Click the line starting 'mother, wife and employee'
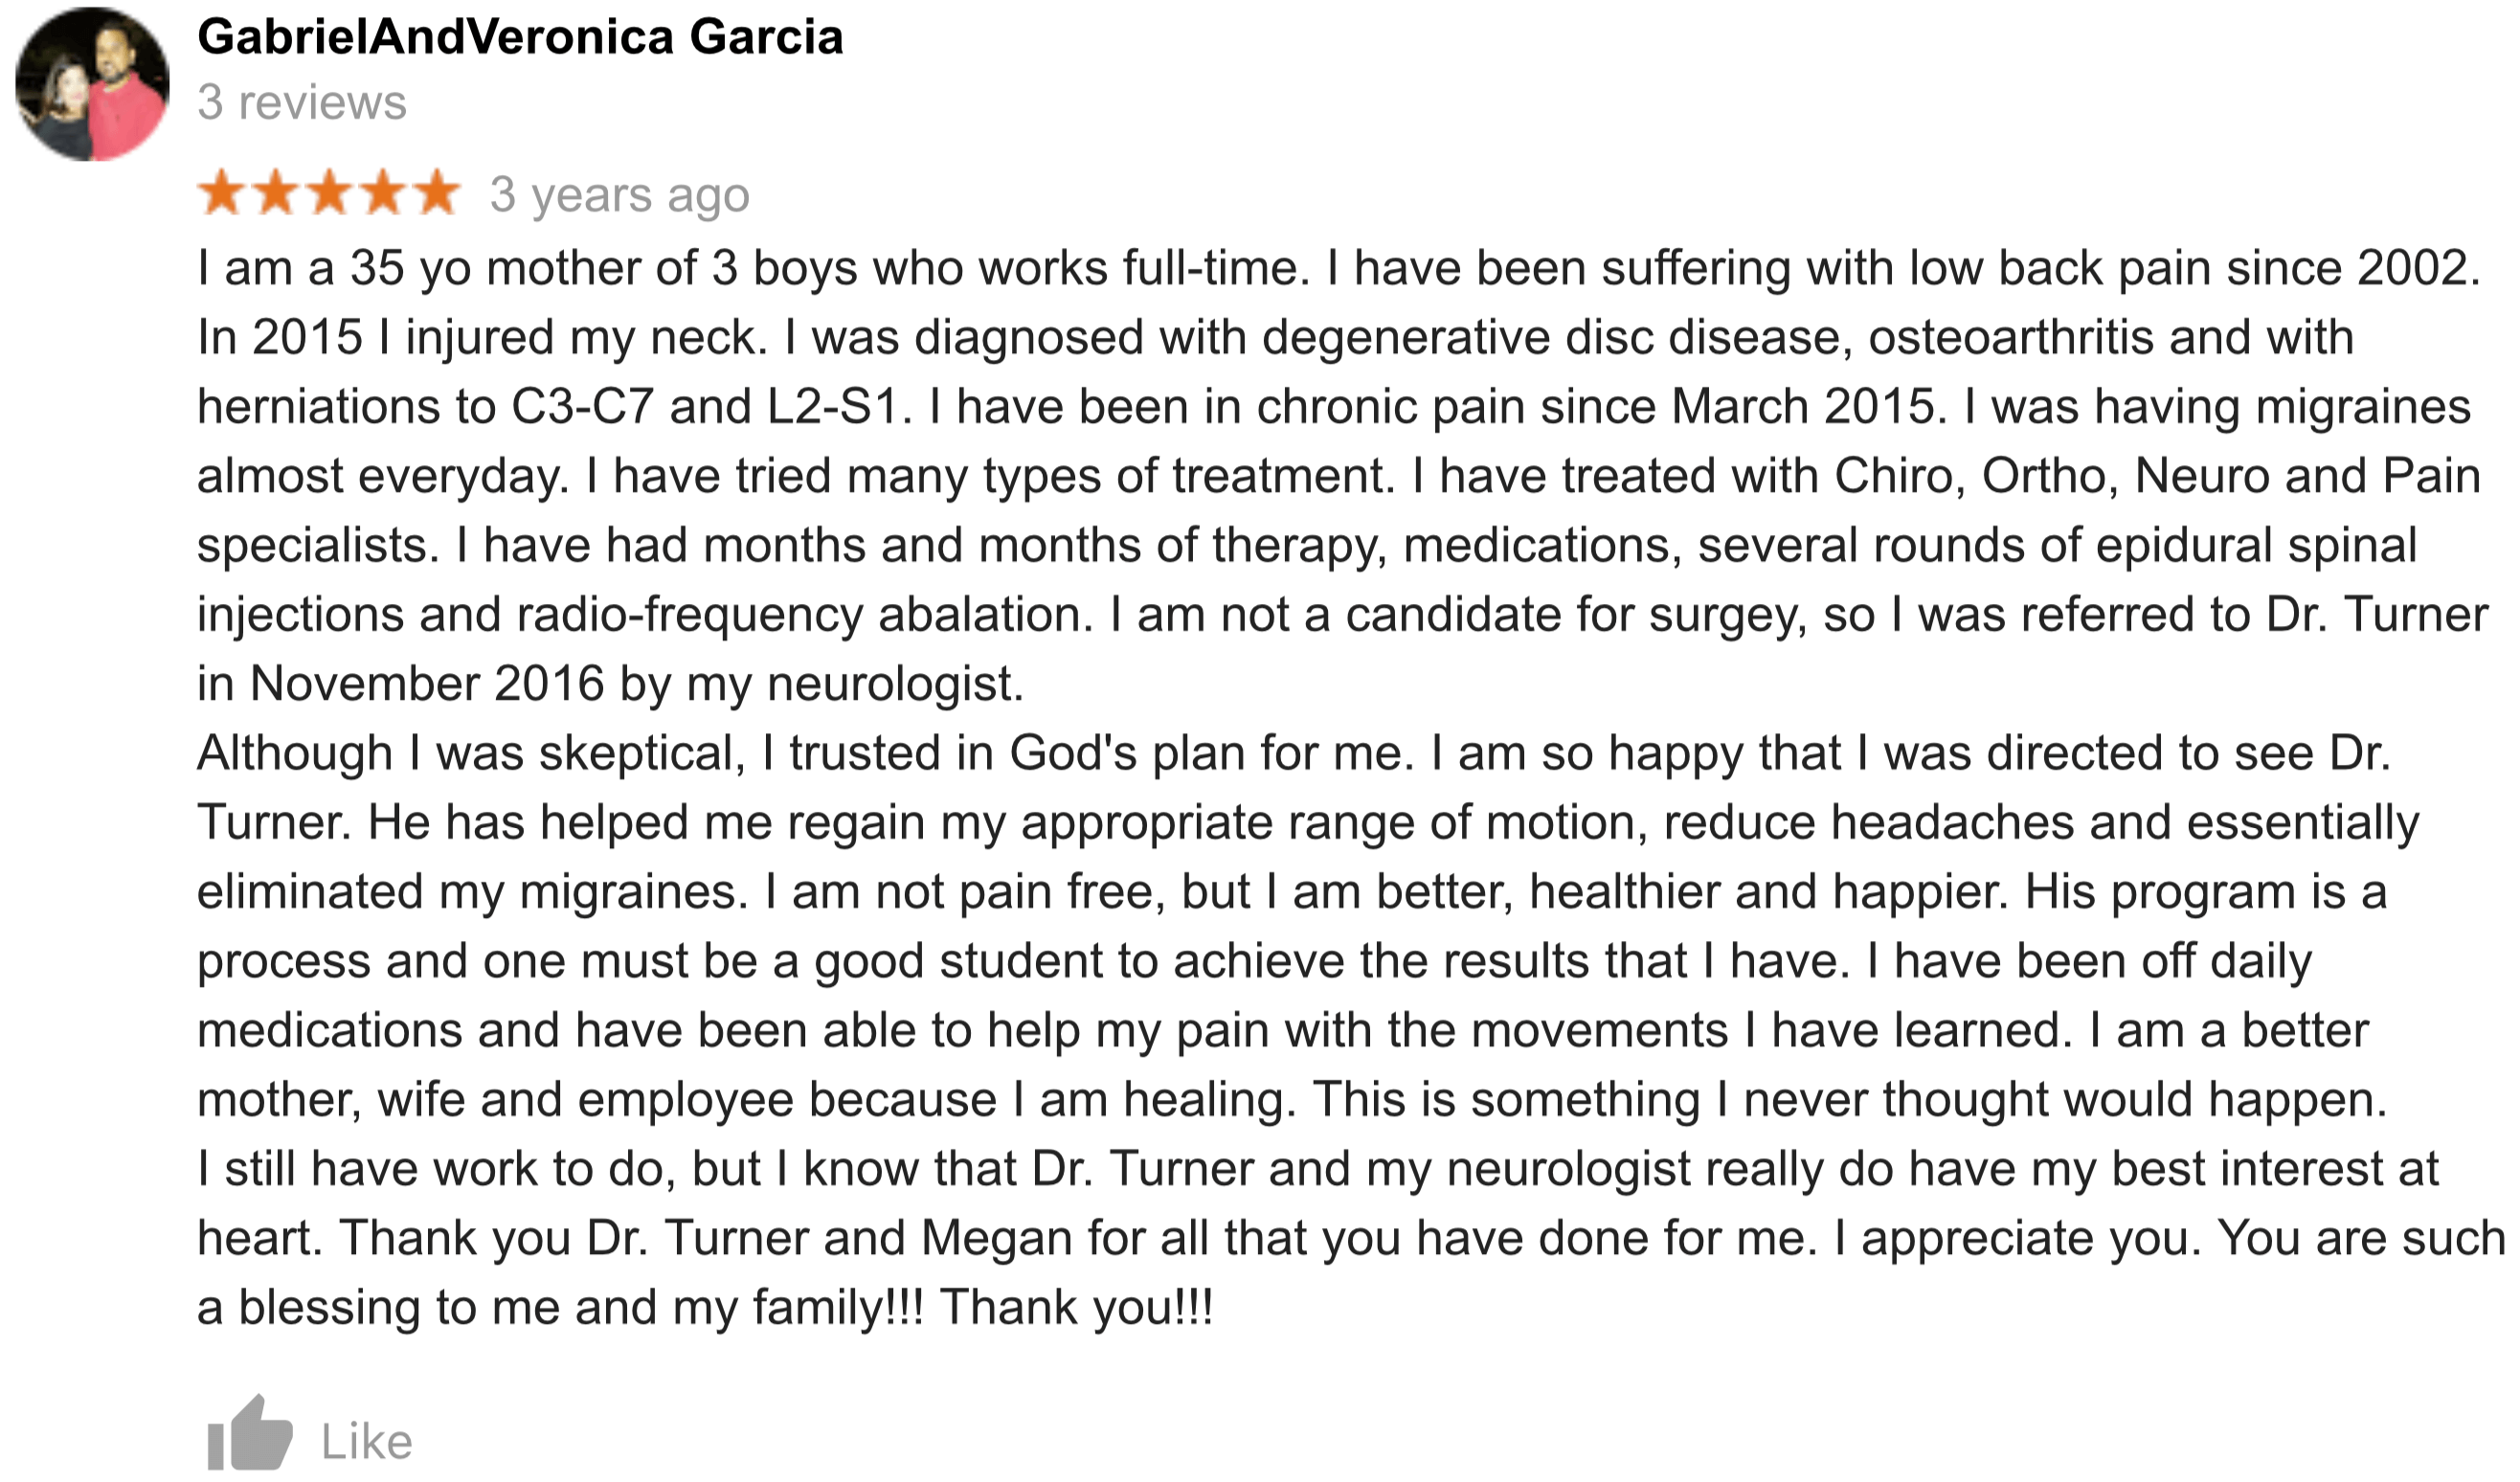This screenshot has height=1482, width=2520. [x=1292, y=1099]
